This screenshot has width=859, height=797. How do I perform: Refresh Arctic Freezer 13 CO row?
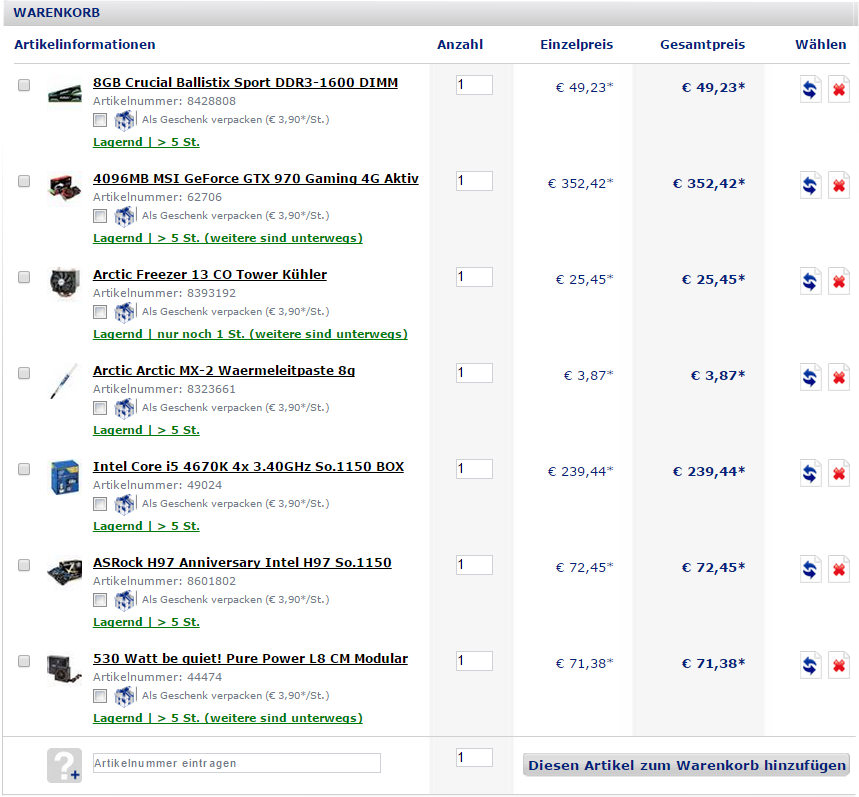tap(810, 281)
